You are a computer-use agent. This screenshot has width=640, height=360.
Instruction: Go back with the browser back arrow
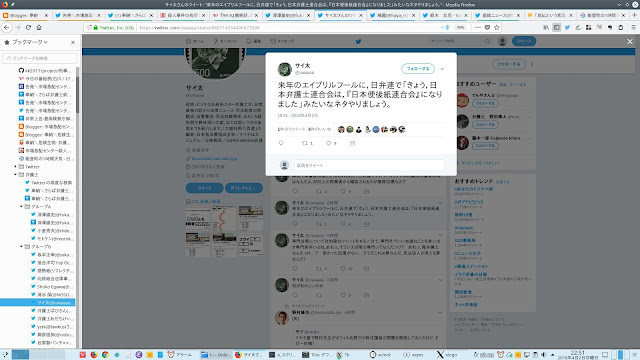(7, 27)
